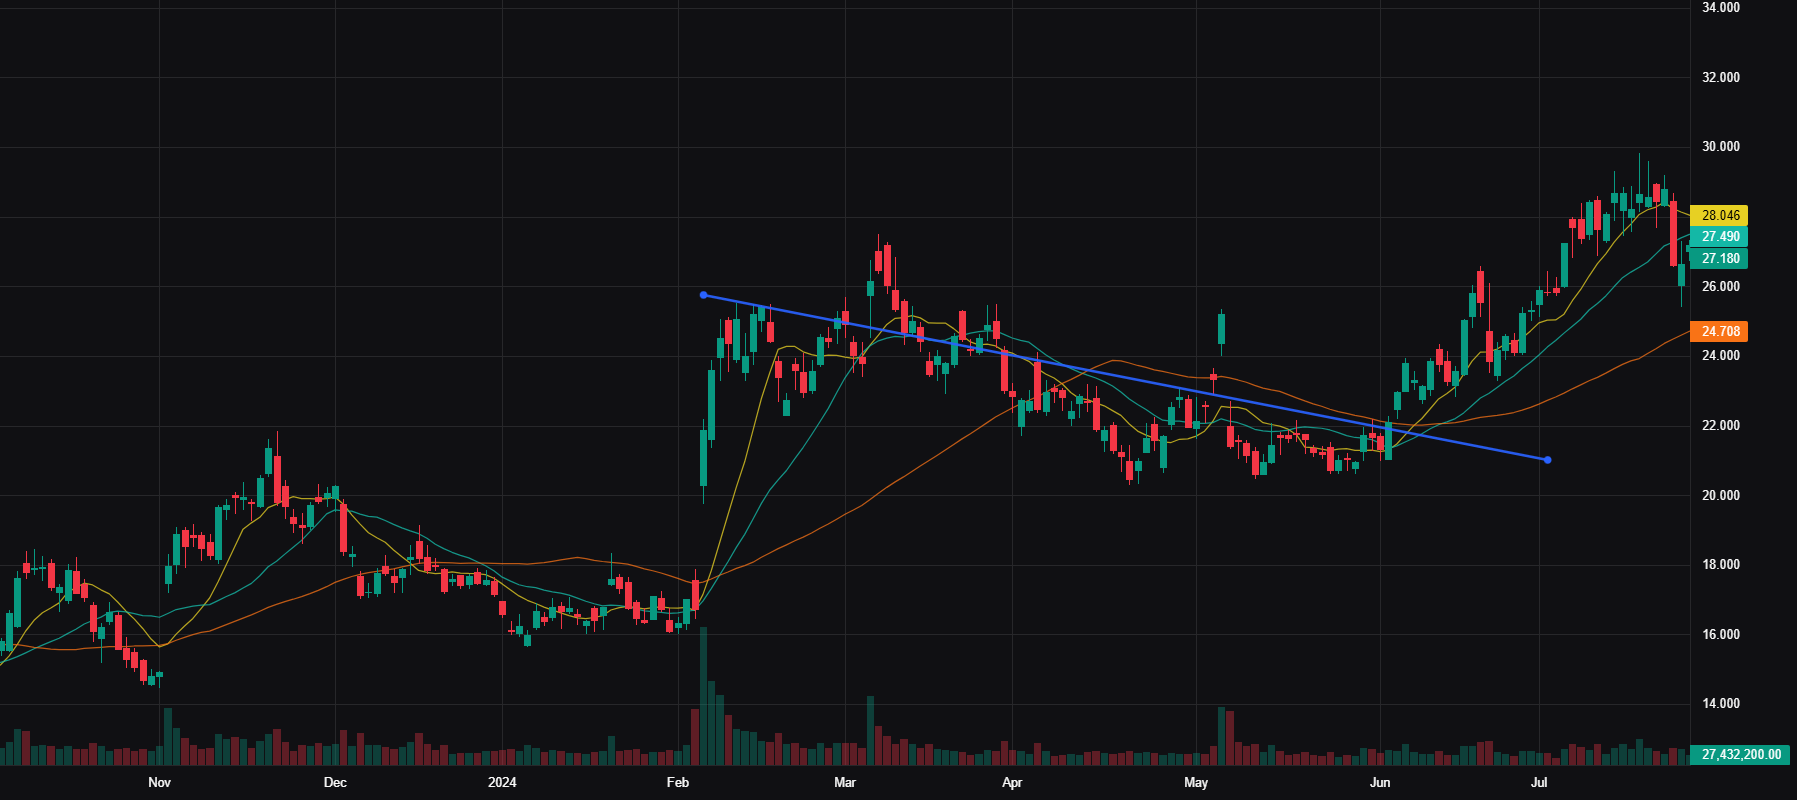1797x800 pixels.
Task: Click the Apr label on time axis
Action: click(x=1012, y=782)
